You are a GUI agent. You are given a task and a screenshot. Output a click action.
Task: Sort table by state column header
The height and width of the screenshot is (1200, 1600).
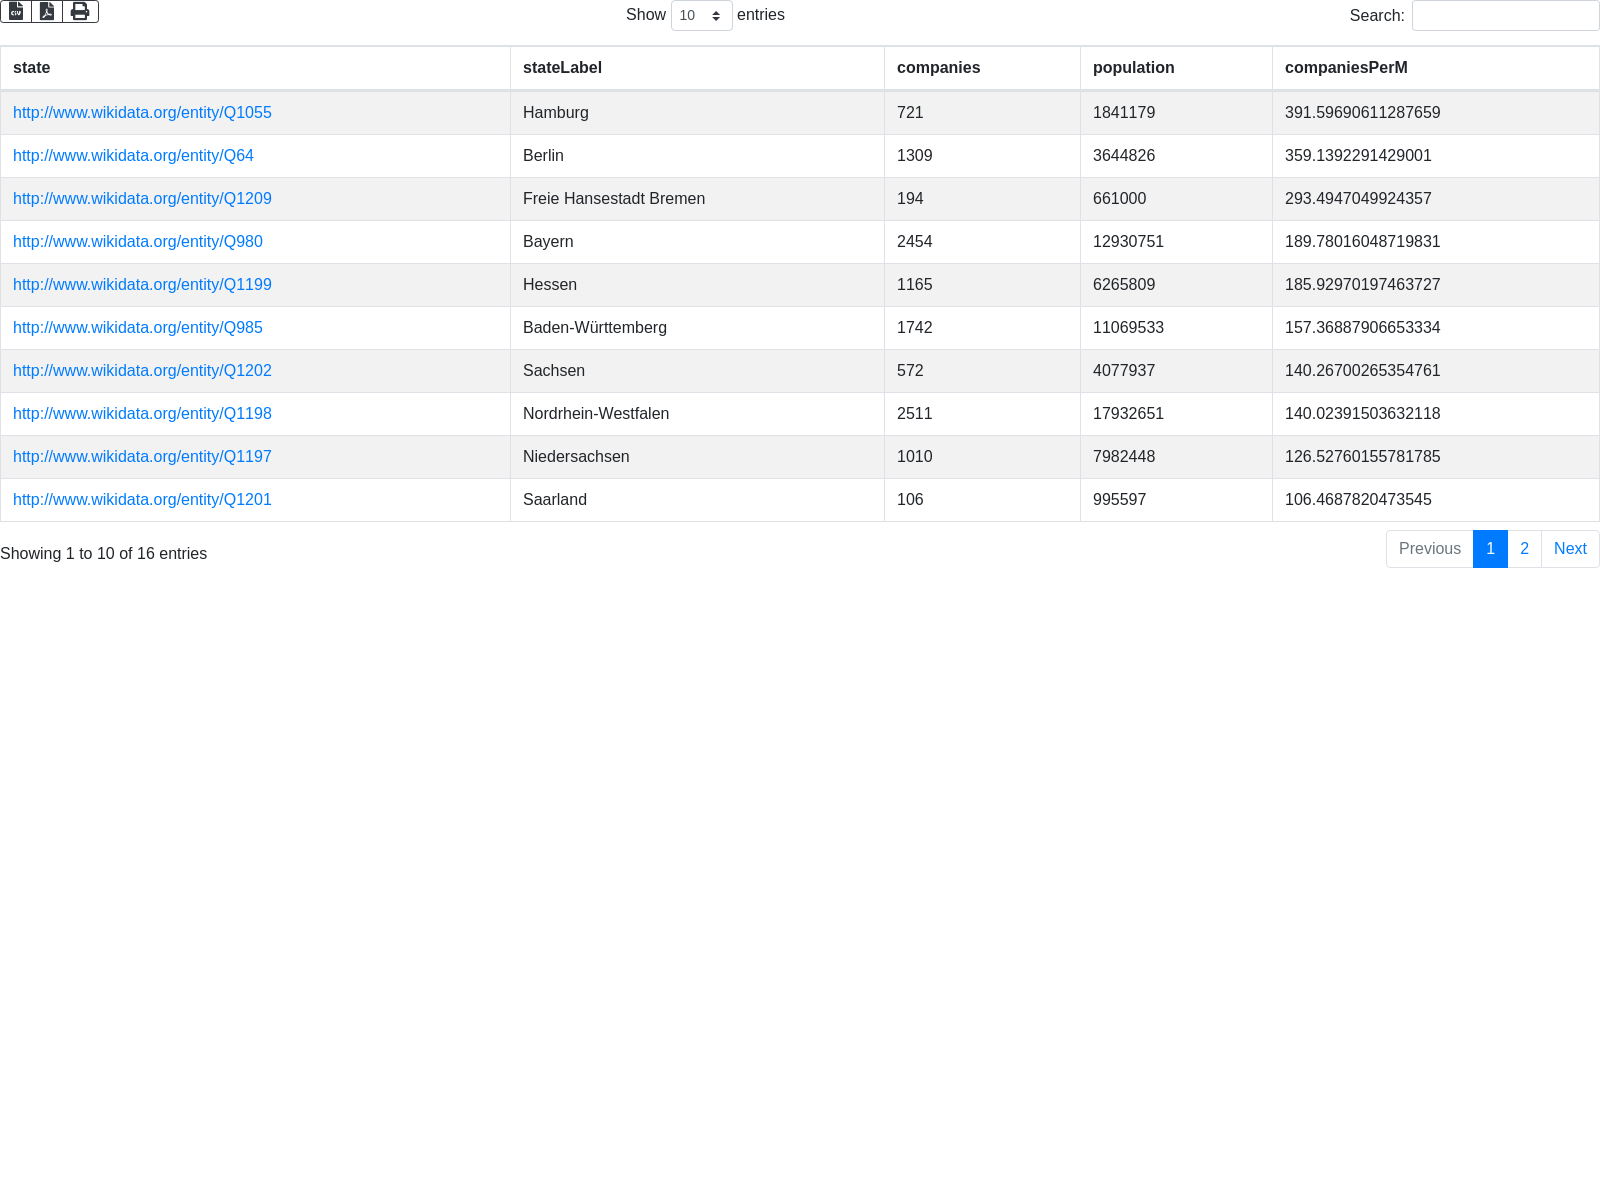tap(31, 68)
